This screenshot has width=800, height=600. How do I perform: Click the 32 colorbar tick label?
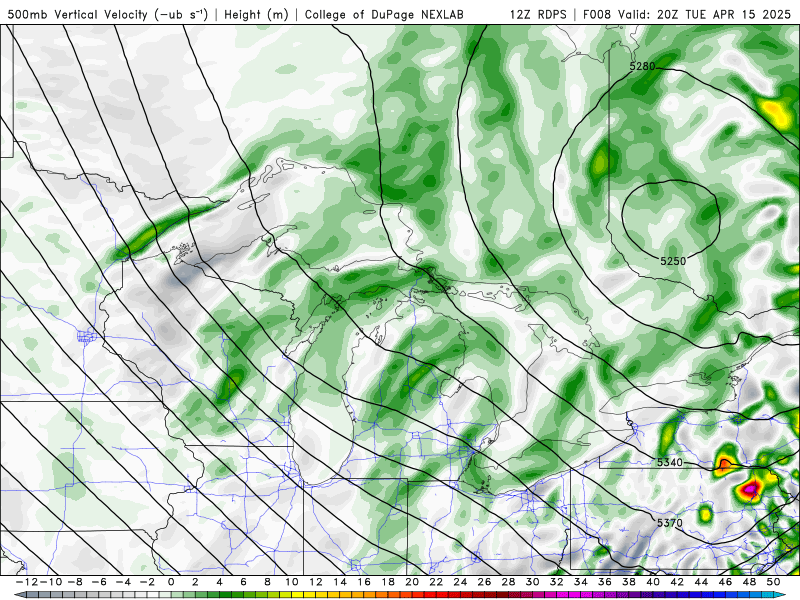pyautogui.click(x=557, y=582)
